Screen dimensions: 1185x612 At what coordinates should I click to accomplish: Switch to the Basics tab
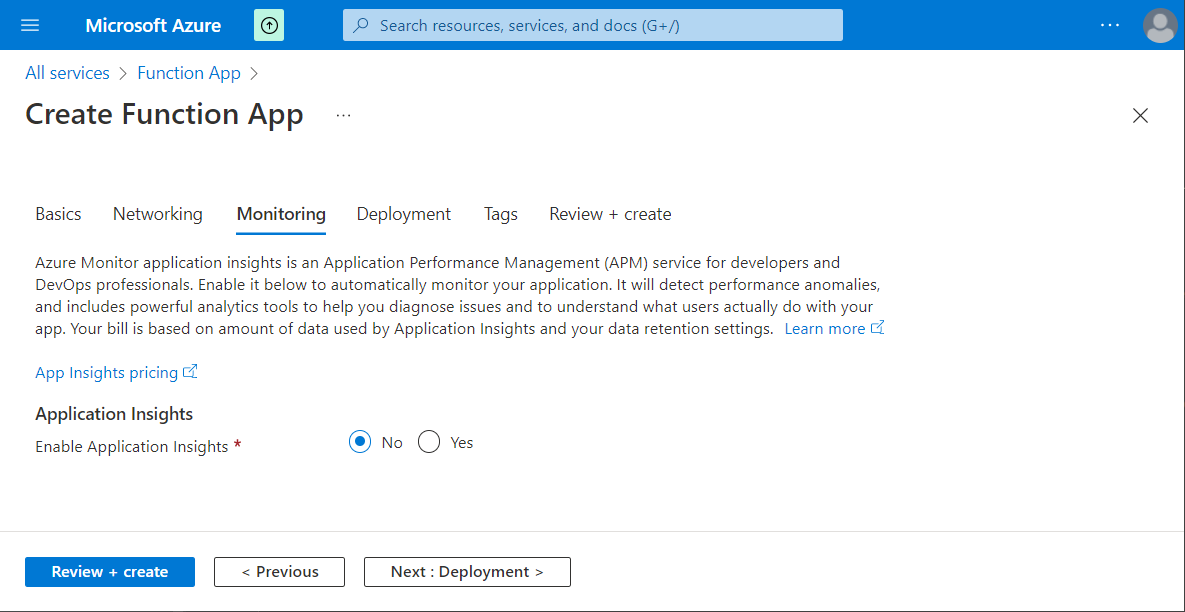pos(58,215)
